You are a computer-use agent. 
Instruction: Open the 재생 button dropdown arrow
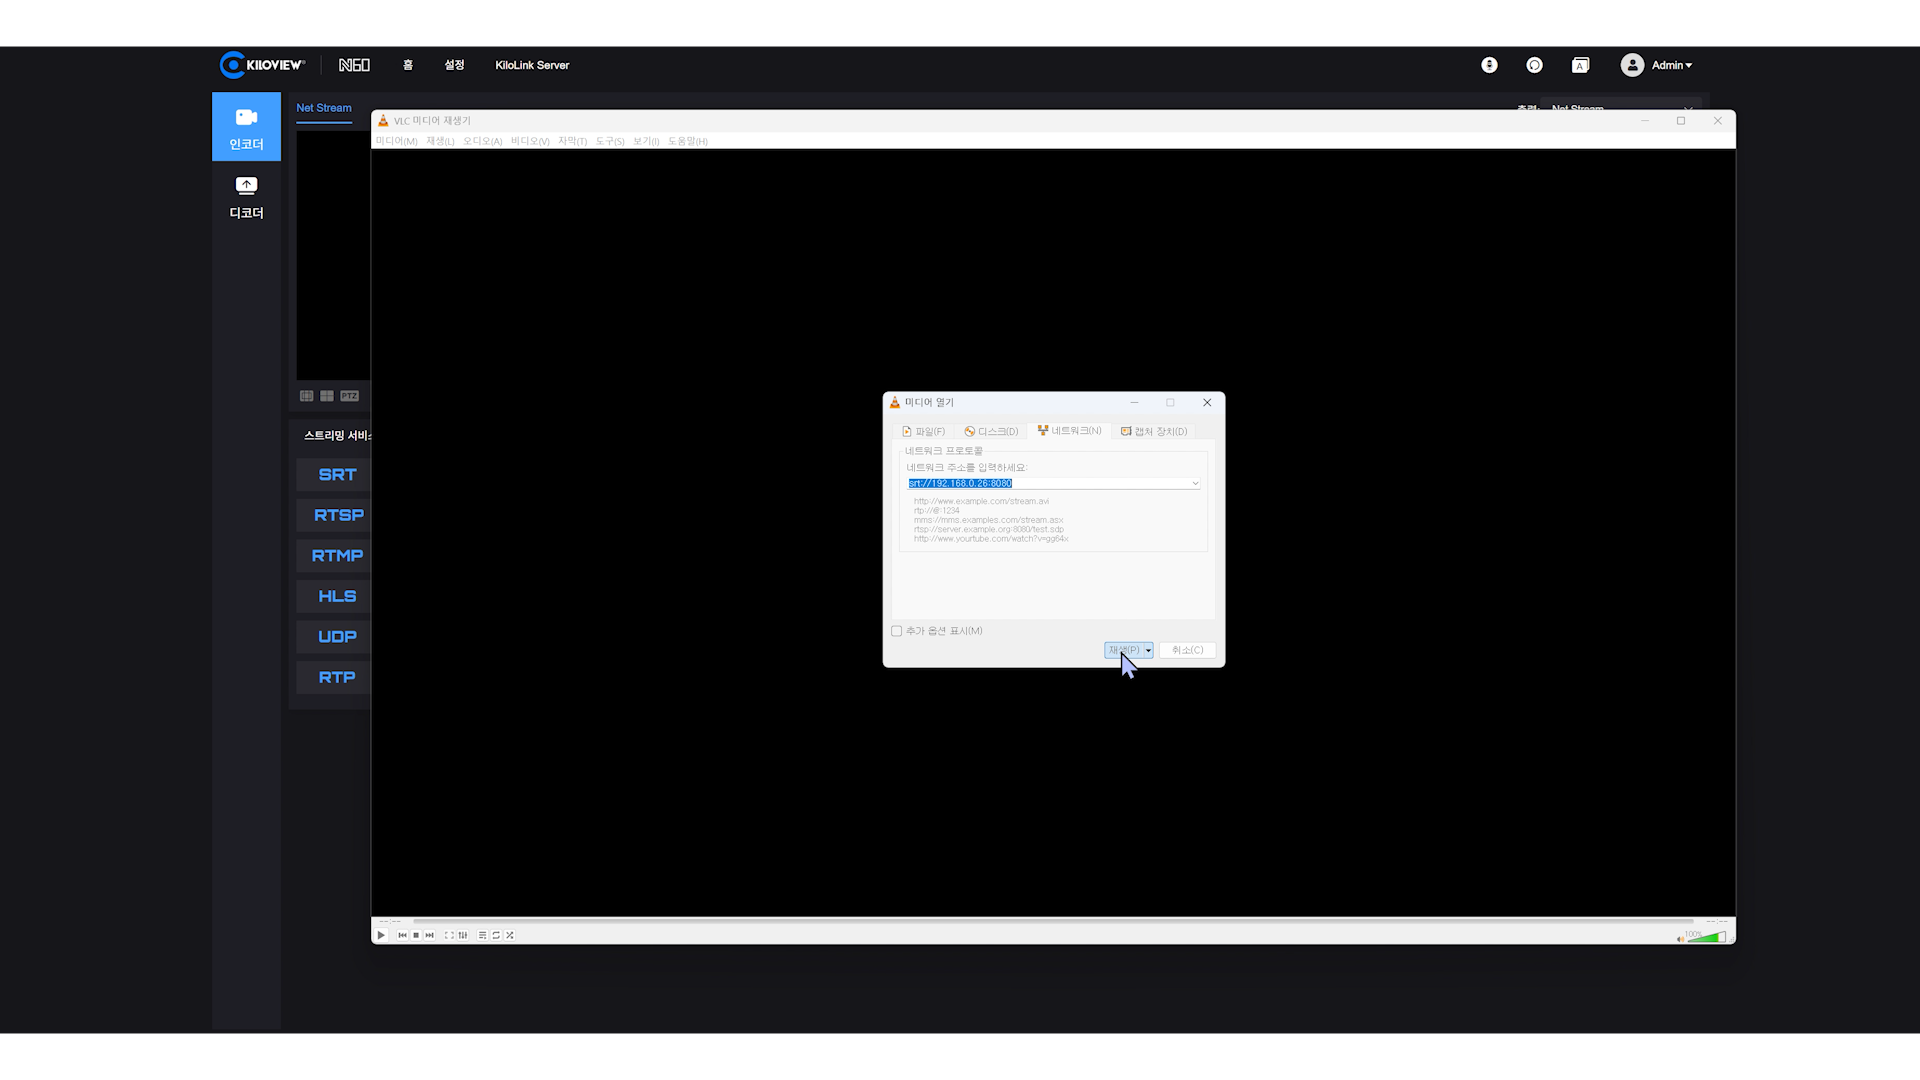pos(1148,650)
